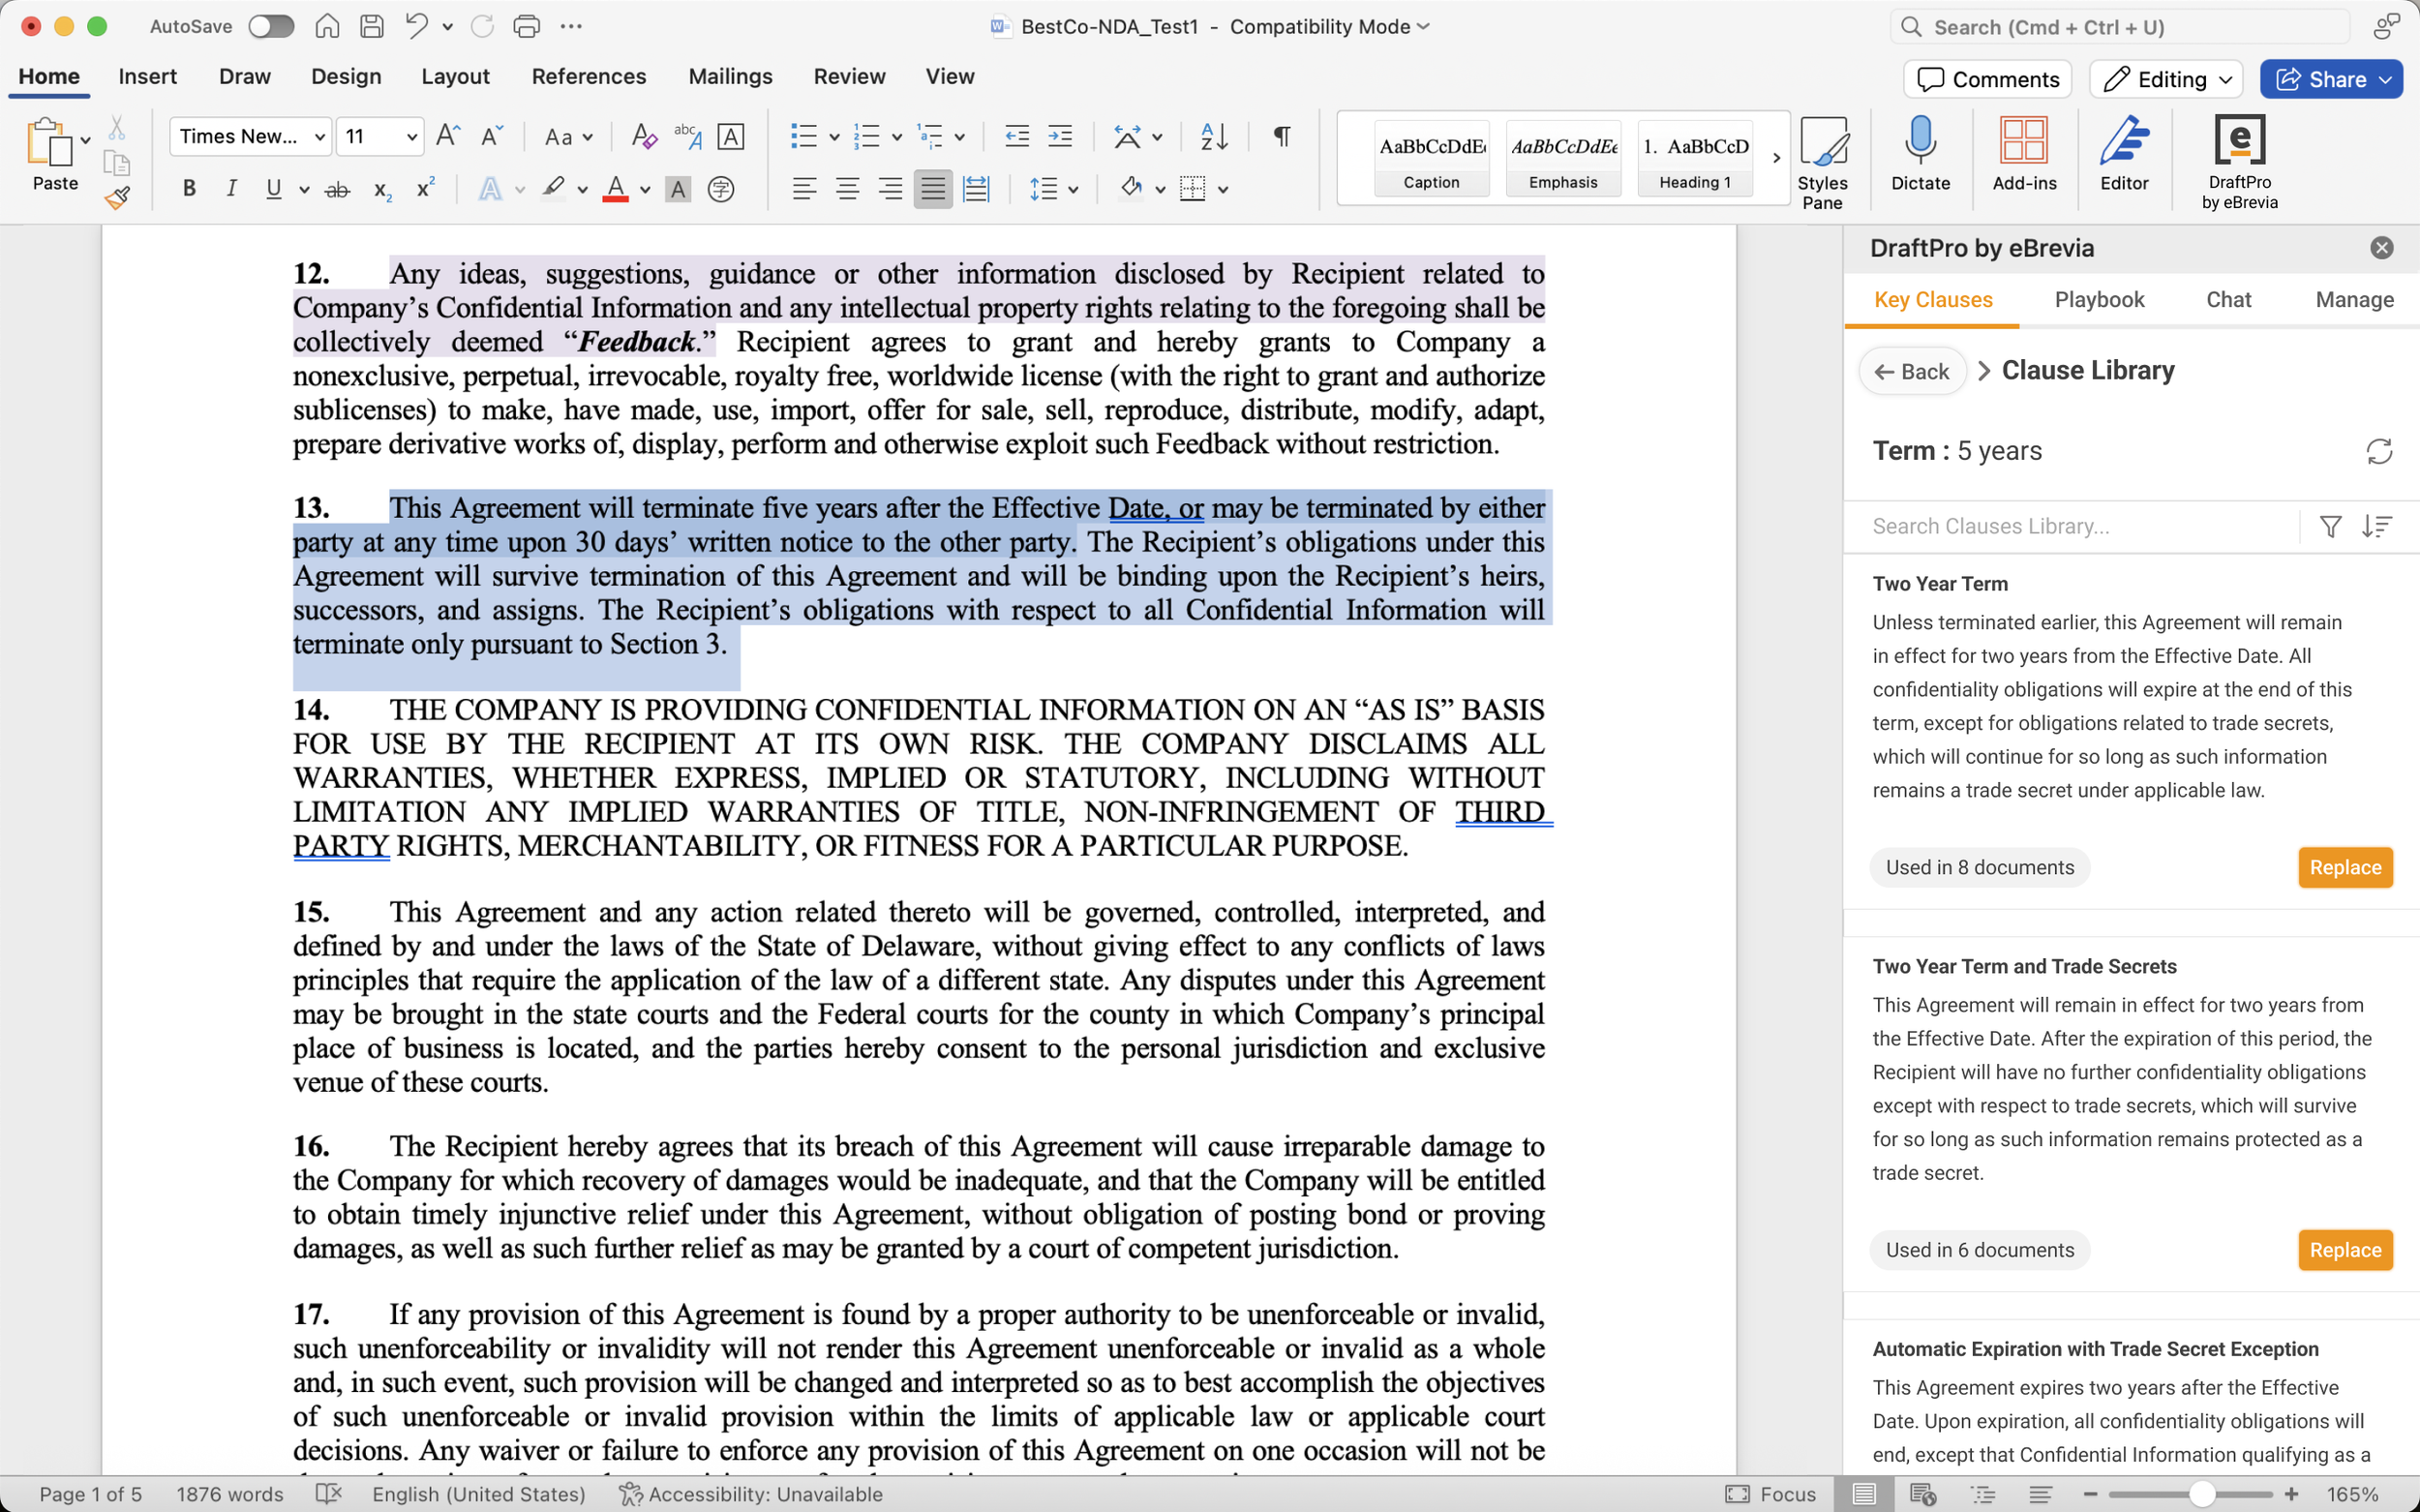Toggle Italic formatting
This screenshot has width=2420, height=1512.
coord(231,189)
